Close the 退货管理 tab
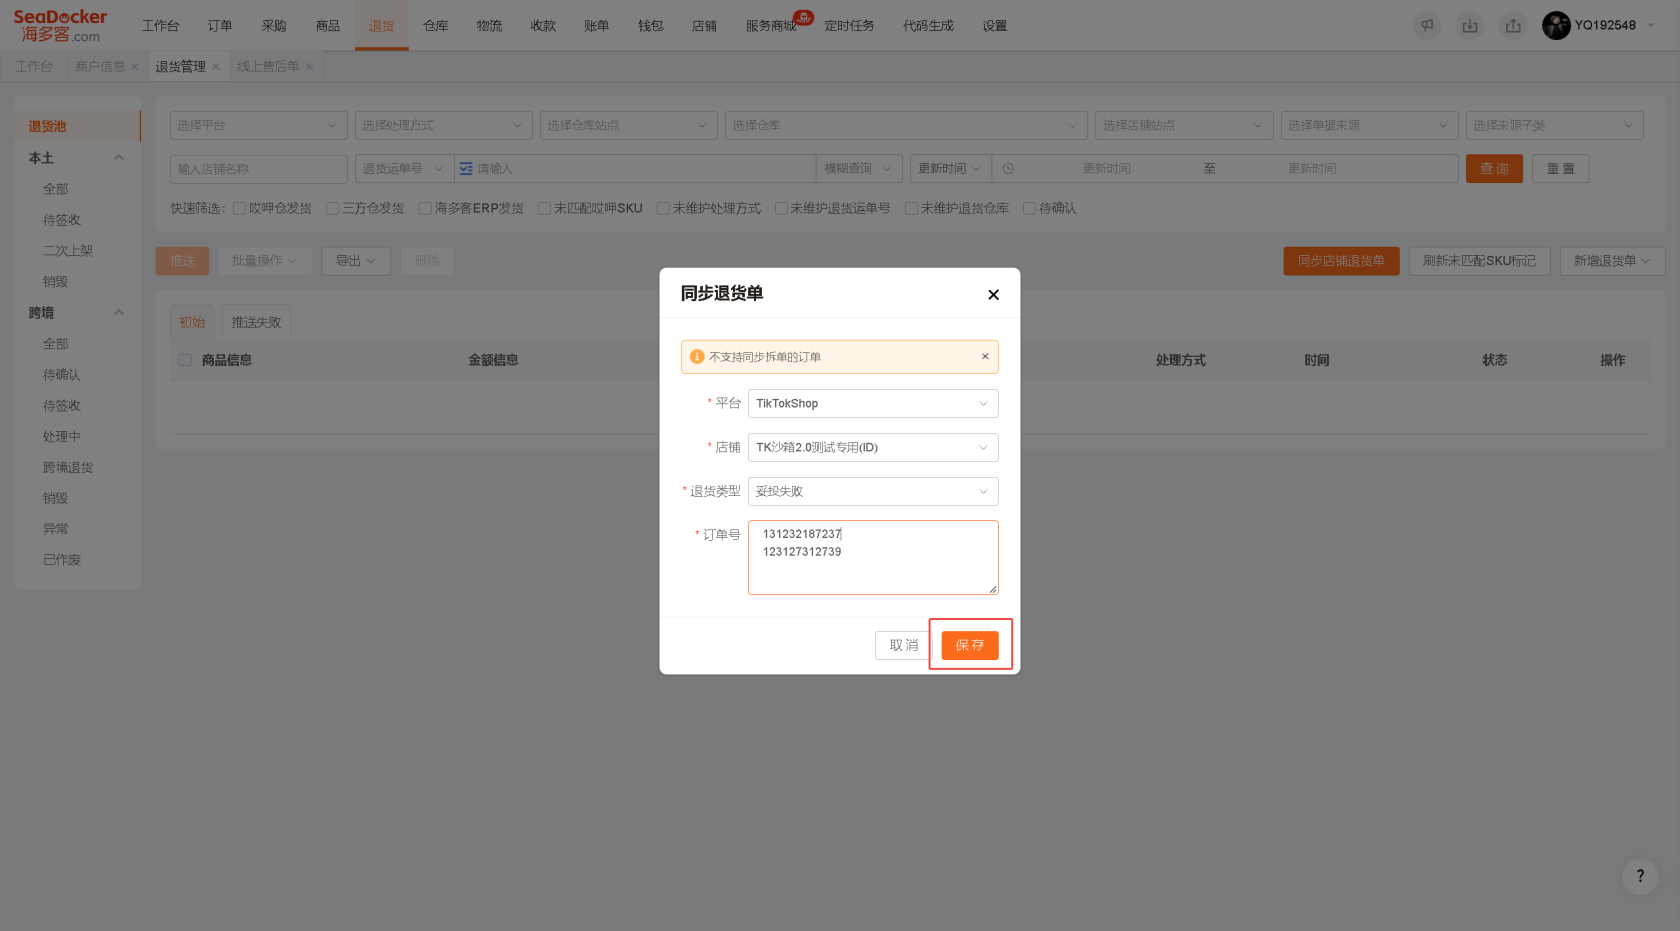 pos(216,67)
